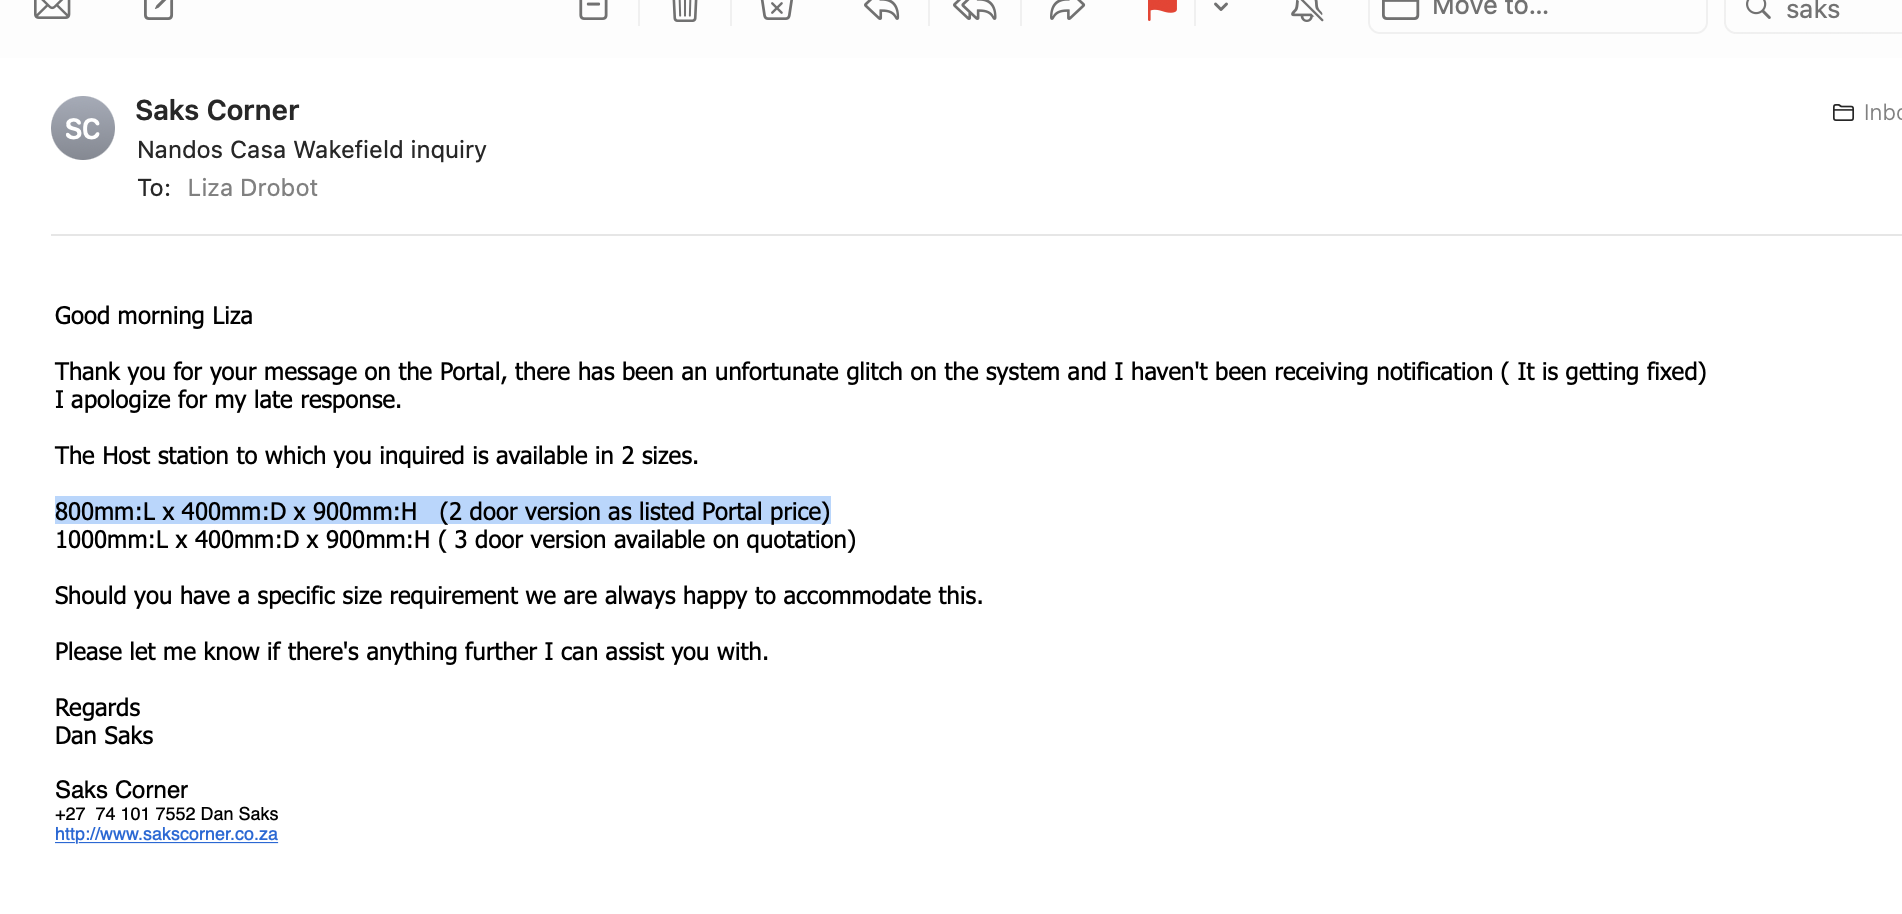
Task: Click the Get Mail envelope icon
Action: coord(52,8)
